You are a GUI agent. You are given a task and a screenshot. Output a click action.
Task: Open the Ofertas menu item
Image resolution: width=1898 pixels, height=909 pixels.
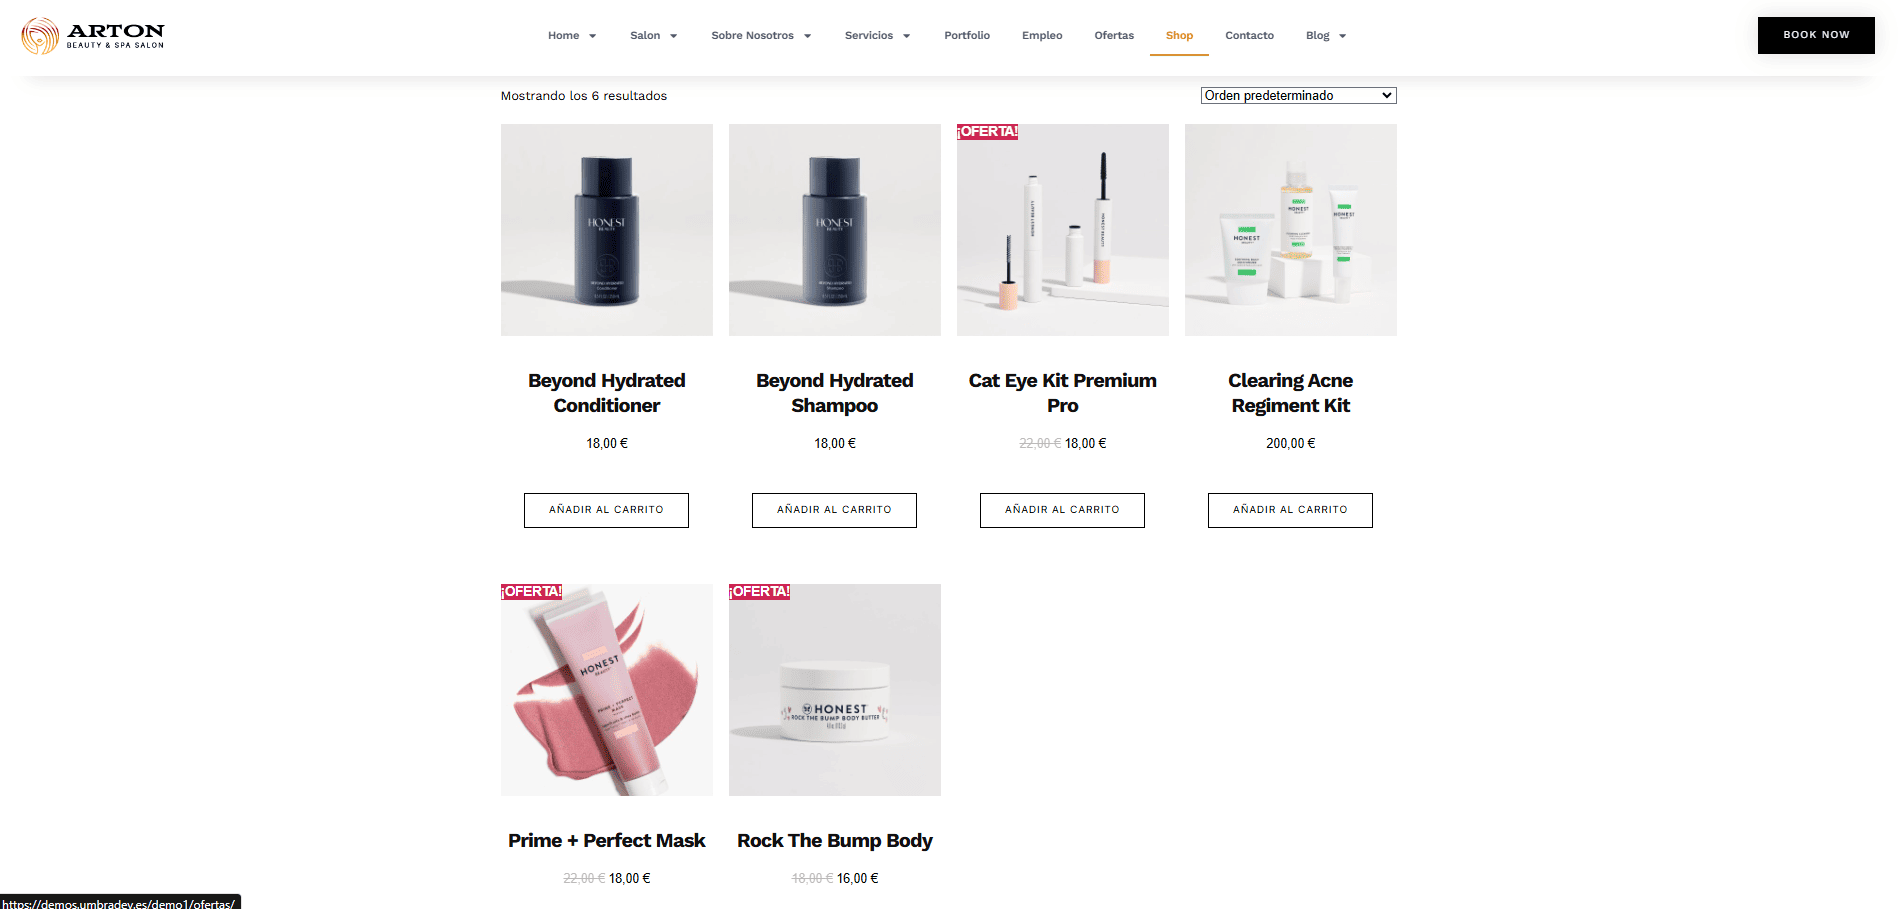tap(1114, 36)
